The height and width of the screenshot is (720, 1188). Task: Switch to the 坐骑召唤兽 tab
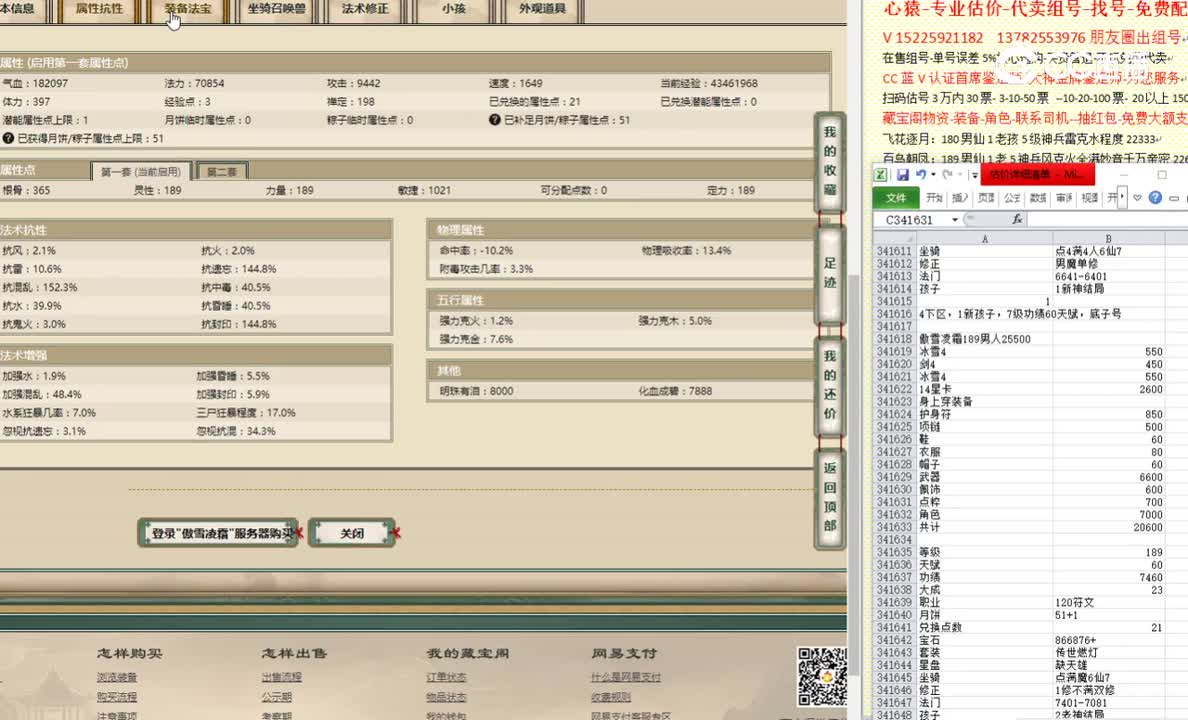[x=276, y=10]
